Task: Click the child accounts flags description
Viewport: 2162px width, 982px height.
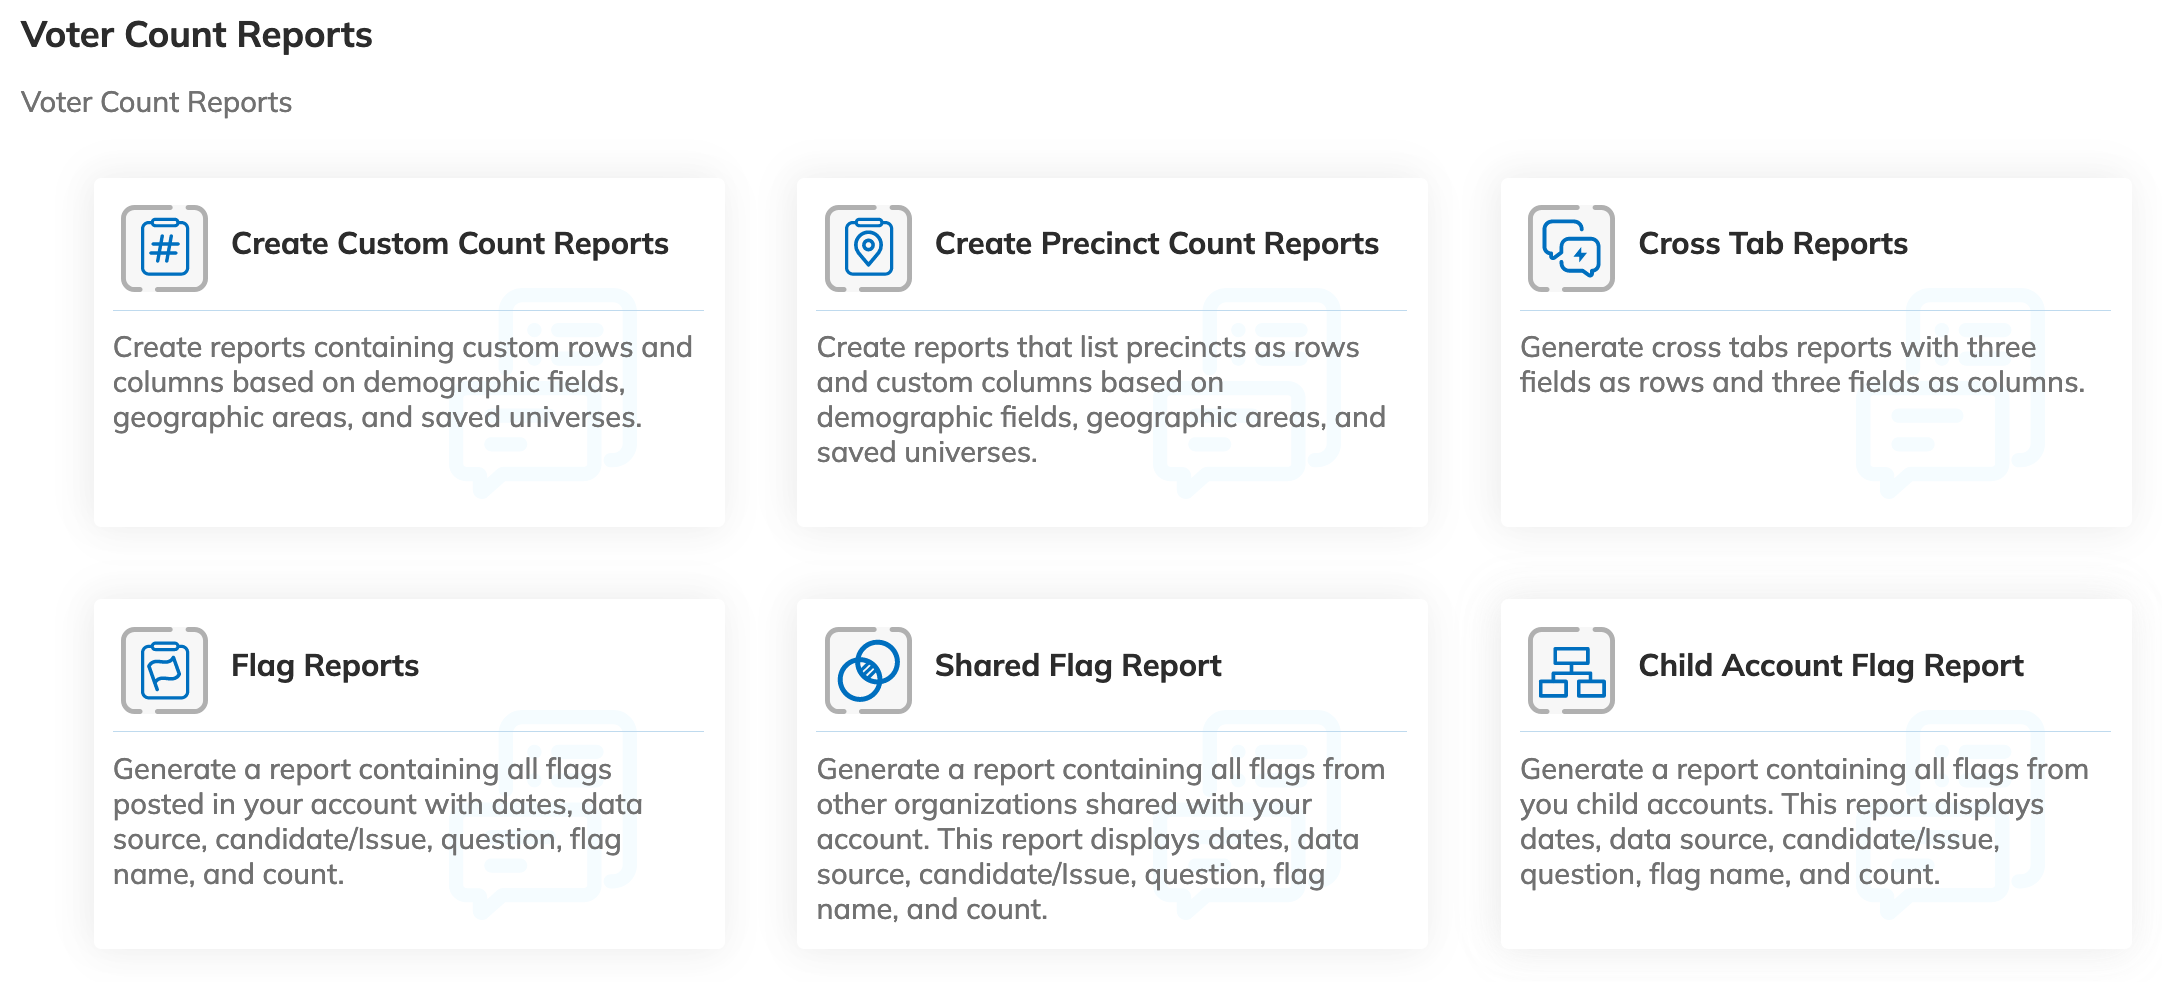Action: [x=1803, y=822]
